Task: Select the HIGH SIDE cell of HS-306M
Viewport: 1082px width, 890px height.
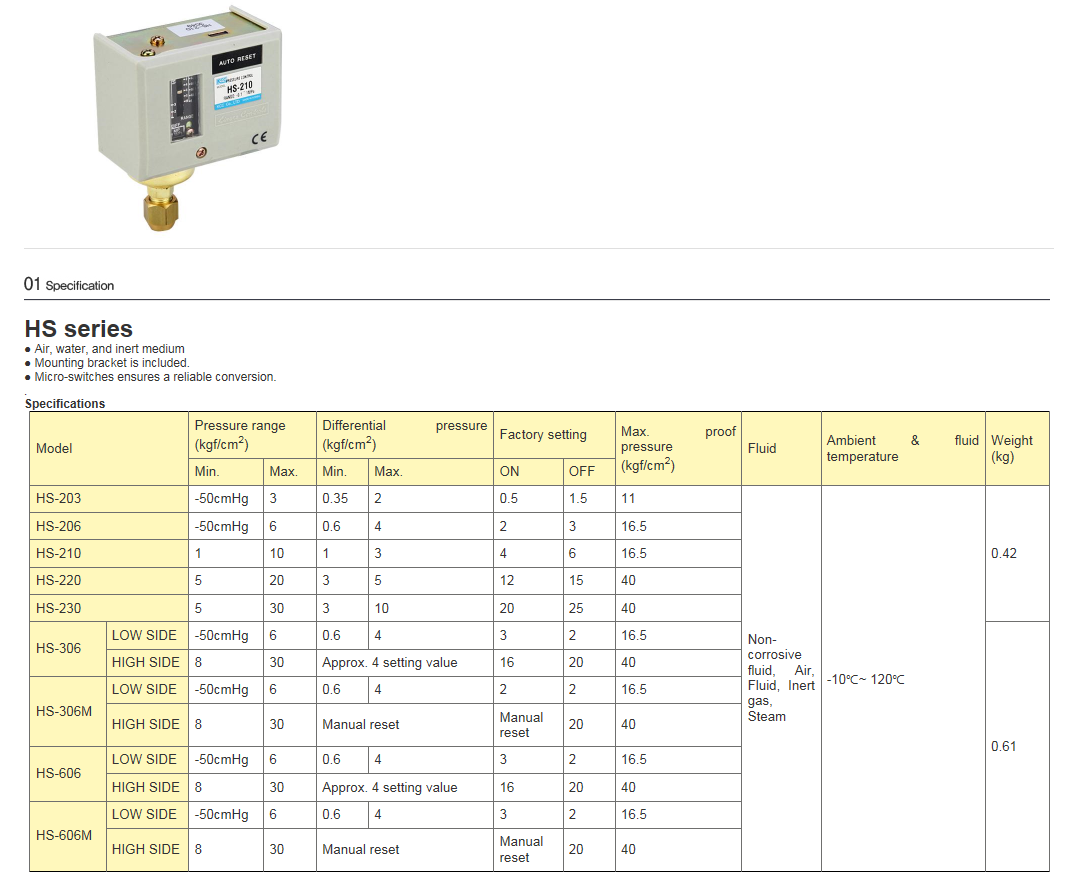Action: pos(147,724)
